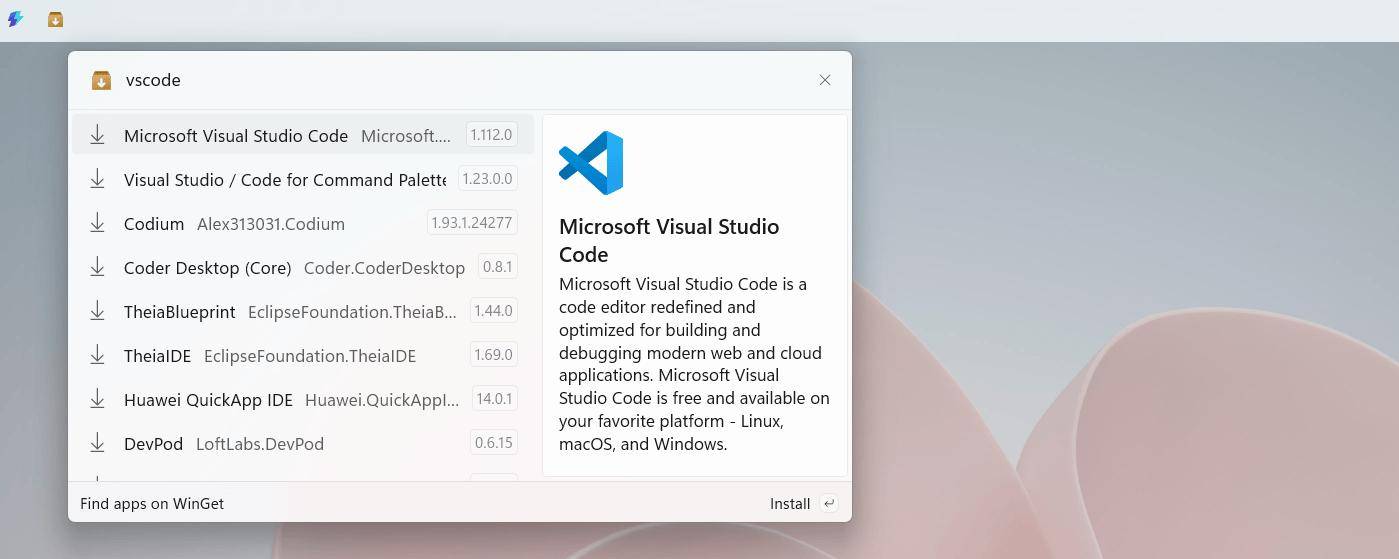The width and height of the screenshot is (1399, 559).
Task: Select Visual Studio / Code for Command Palette
Action: point(285,180)
